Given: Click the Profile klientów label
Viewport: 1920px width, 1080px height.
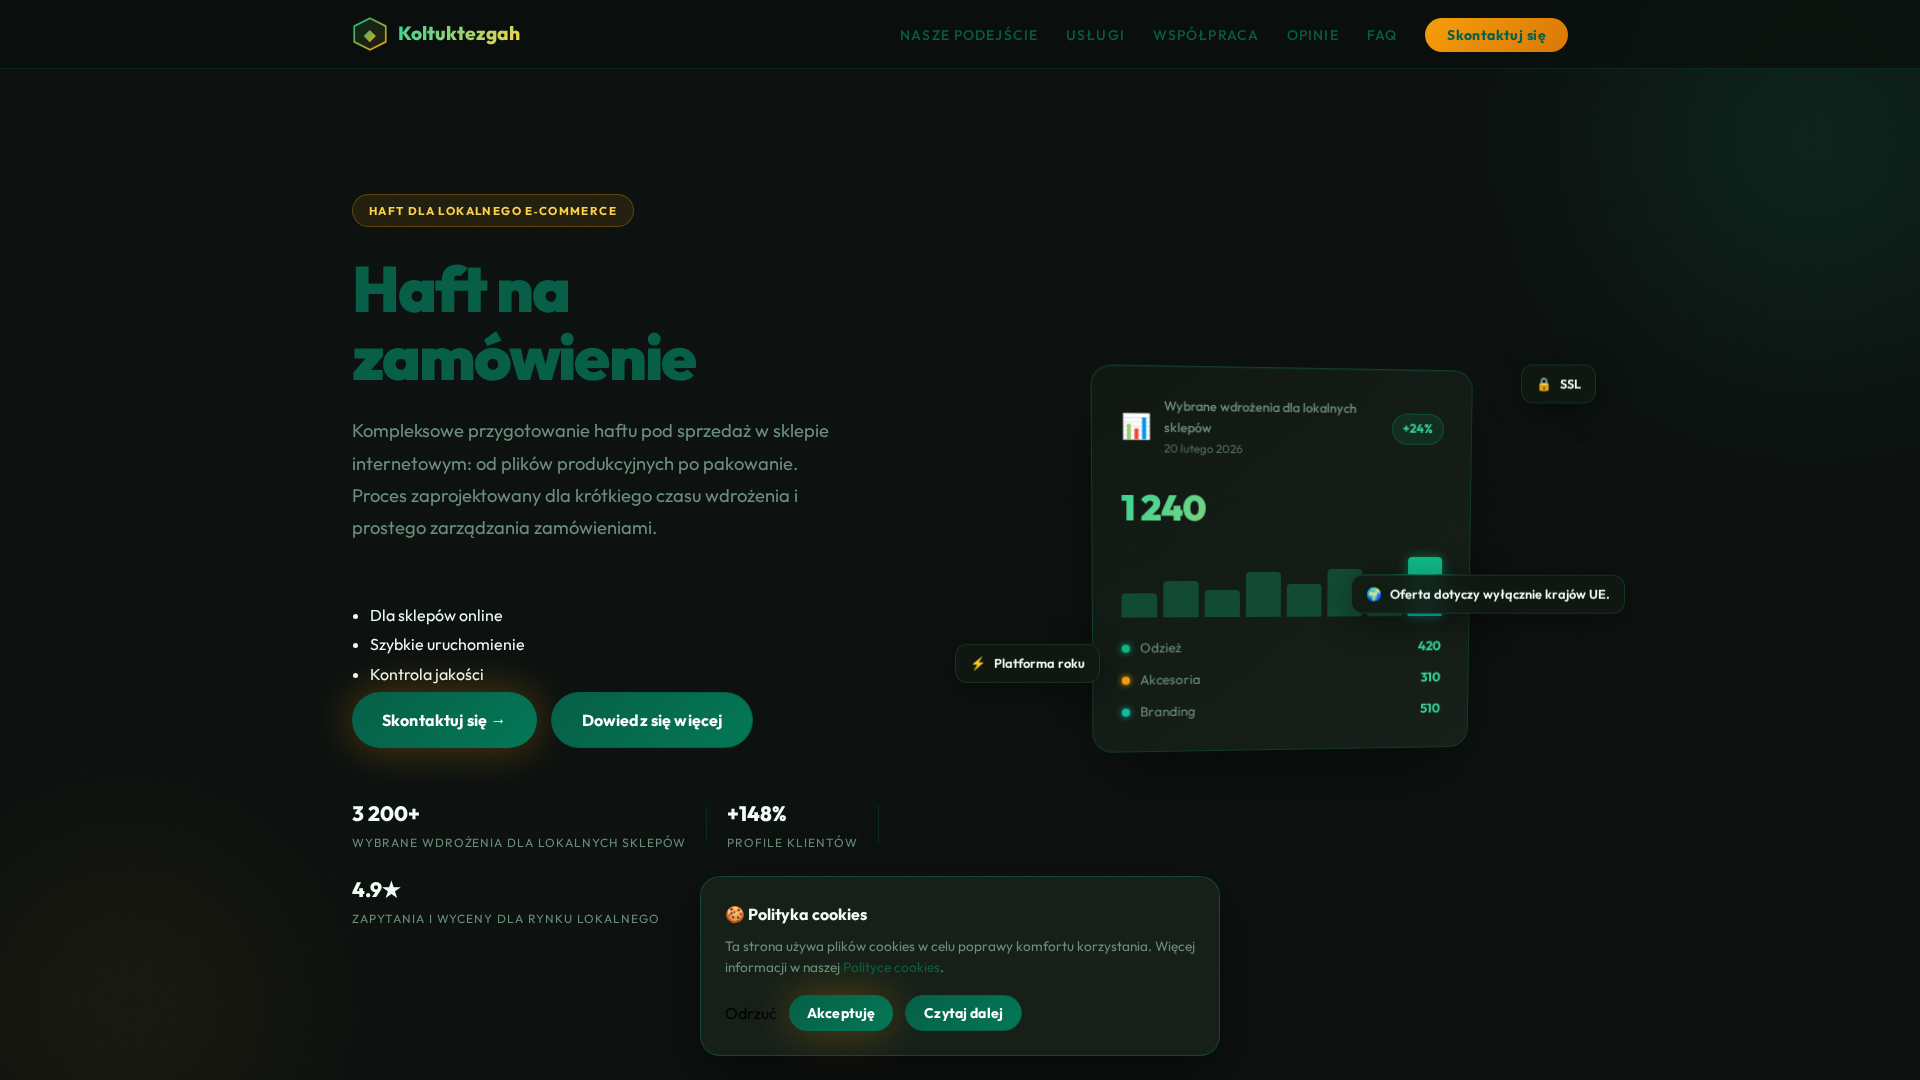Looking at the screenshot, I should coord(792,843).
